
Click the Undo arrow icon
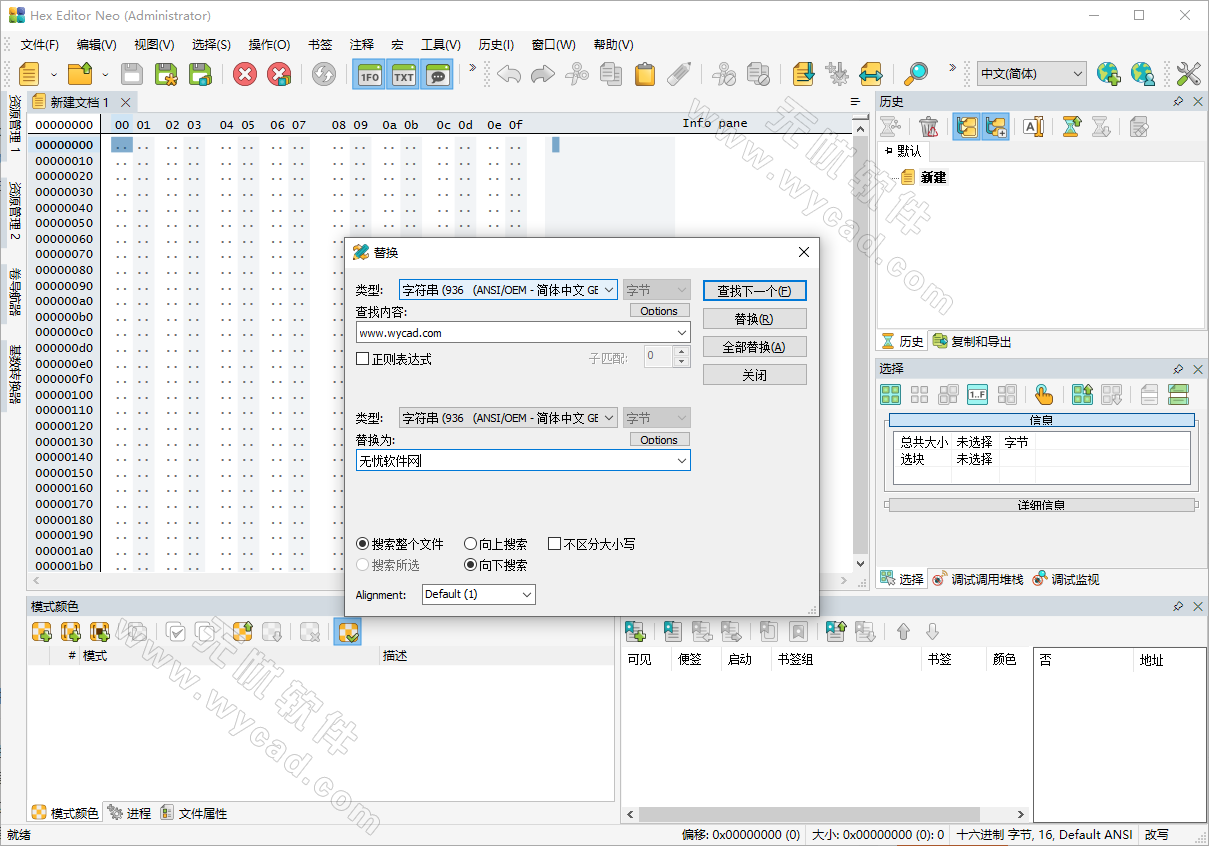(x=508, y=74)
